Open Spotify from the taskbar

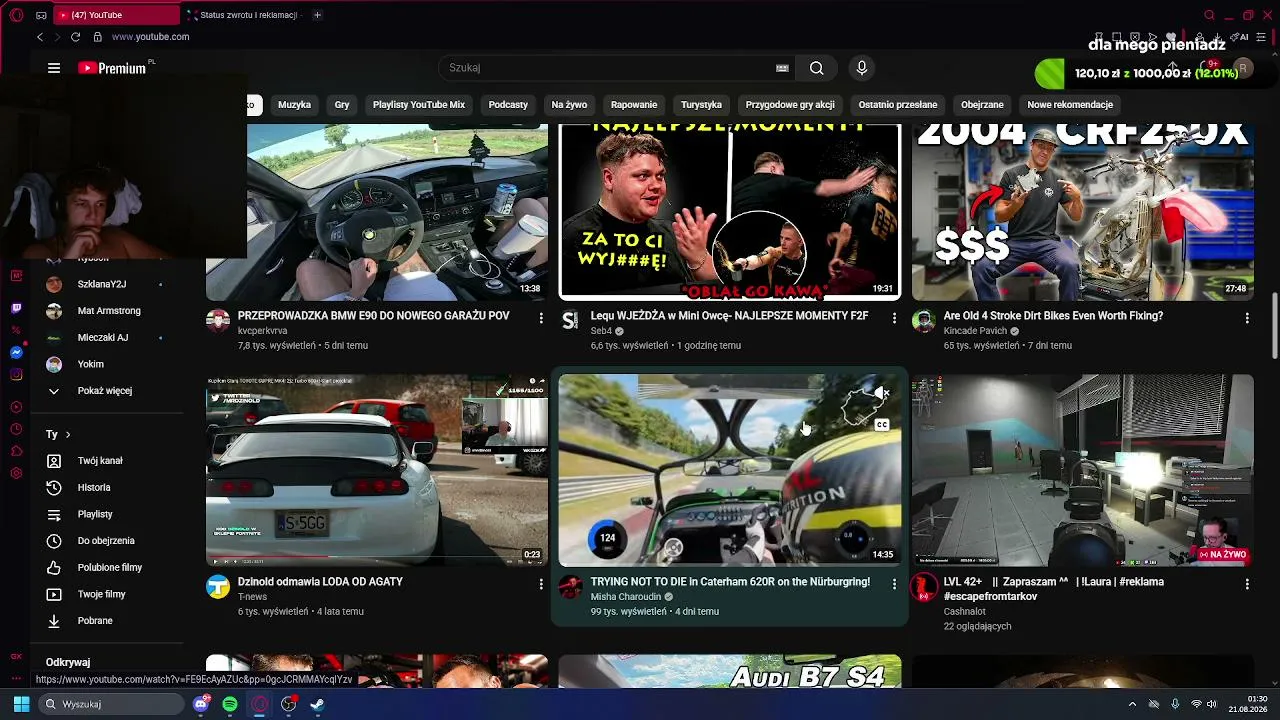click(x=230, y=704)
